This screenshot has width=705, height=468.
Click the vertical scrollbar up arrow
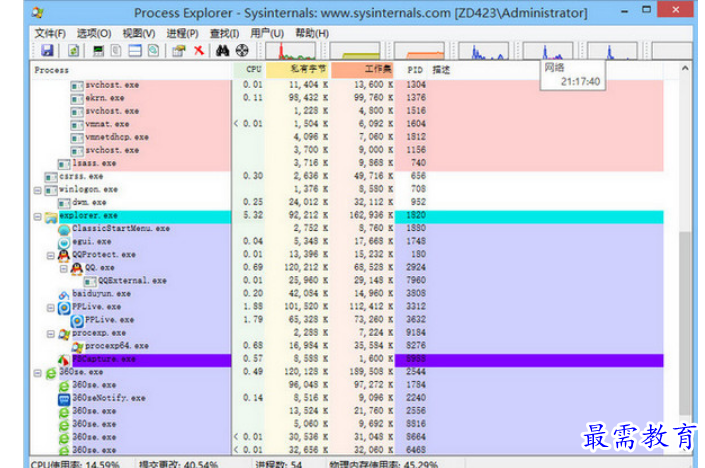click(x=685, y=68)
